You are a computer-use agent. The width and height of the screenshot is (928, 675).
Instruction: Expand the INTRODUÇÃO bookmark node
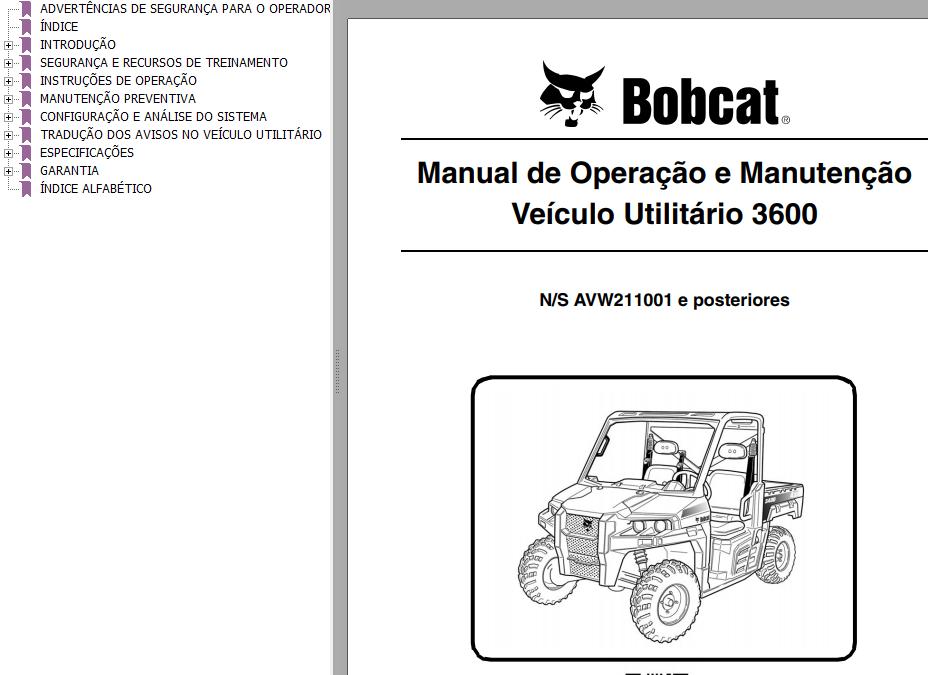[8, 45]
